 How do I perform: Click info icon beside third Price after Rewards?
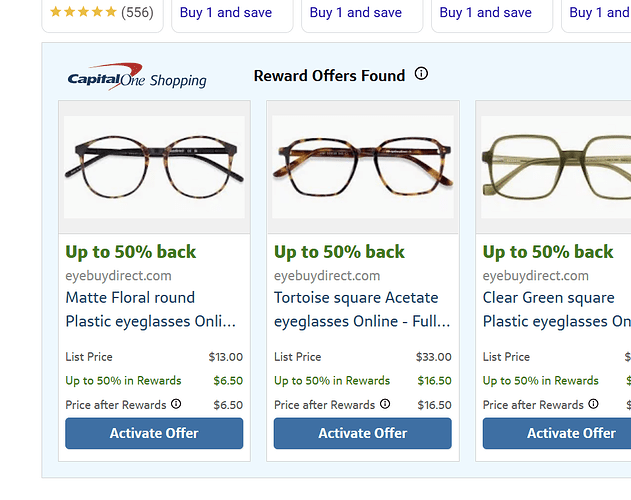point(594,404)
